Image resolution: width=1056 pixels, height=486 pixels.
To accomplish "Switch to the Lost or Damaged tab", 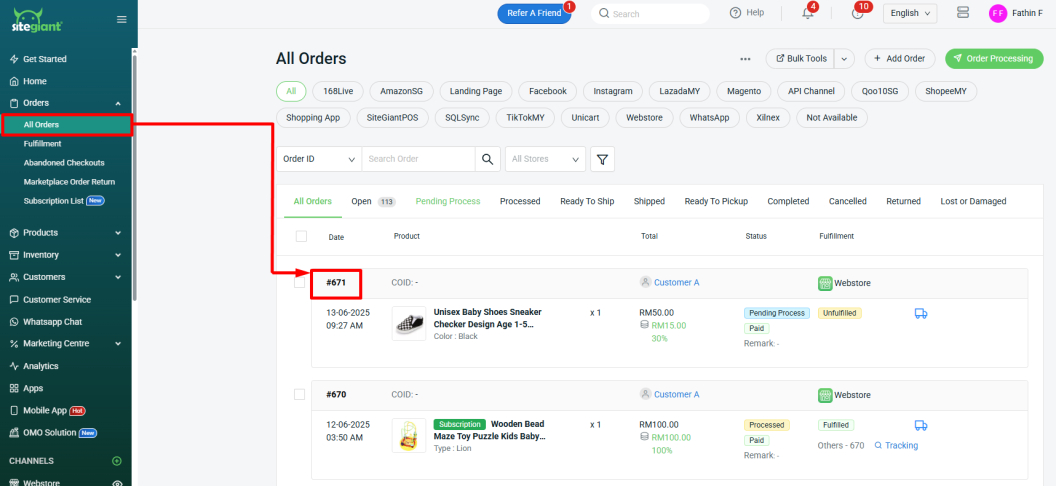I will click(973, 201).
